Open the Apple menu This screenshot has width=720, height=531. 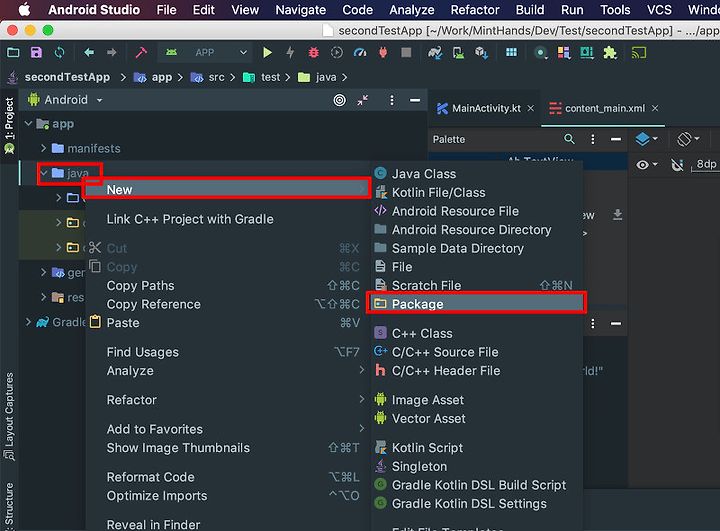pyautogui.click(x=24, y=10)
